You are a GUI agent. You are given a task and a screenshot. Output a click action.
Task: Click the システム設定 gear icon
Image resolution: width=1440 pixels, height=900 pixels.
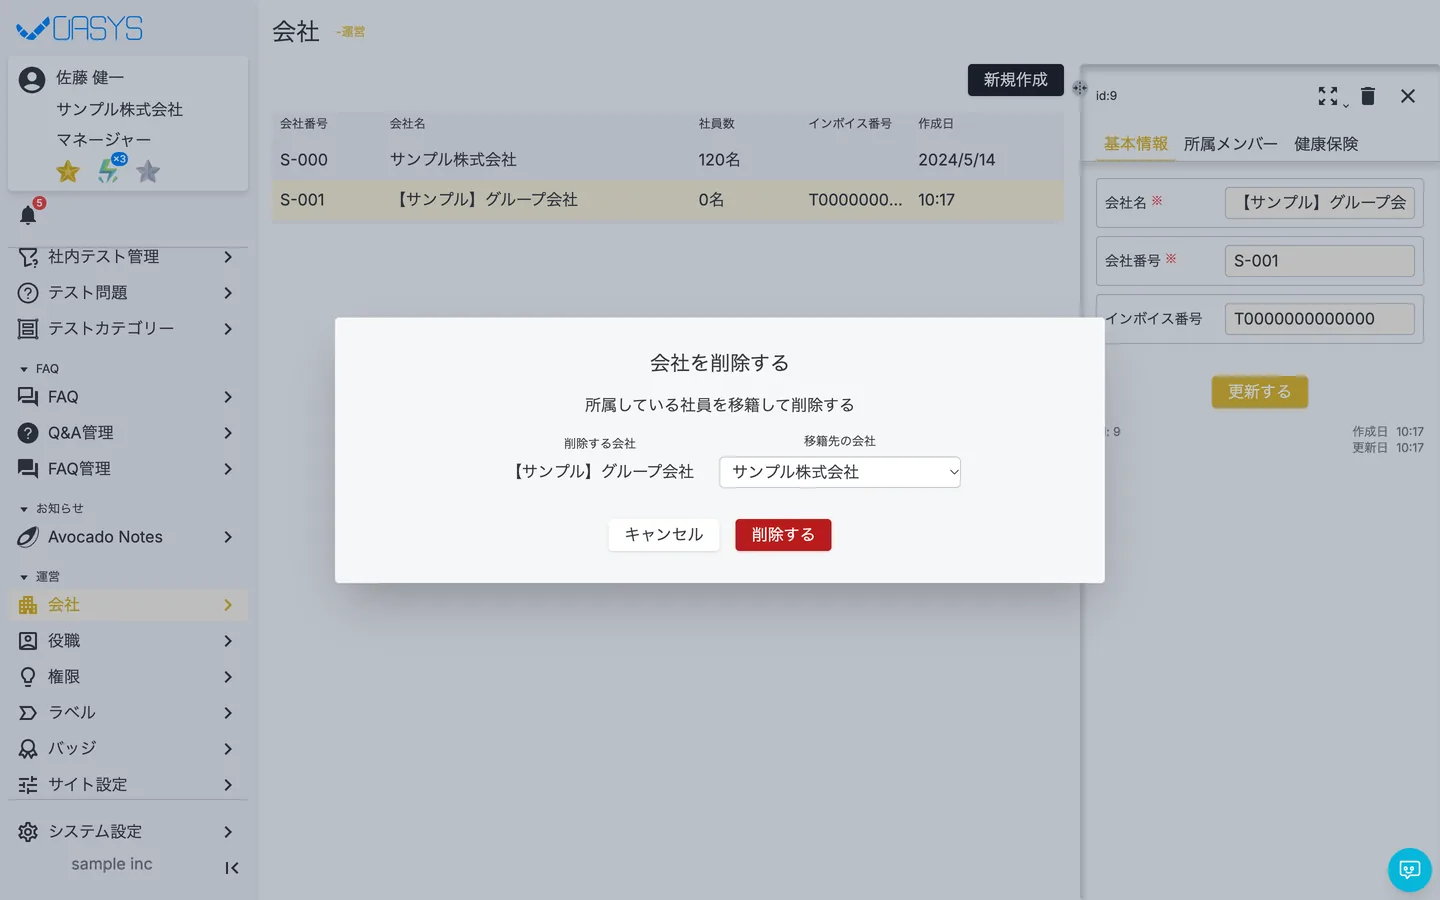point(28,832)
